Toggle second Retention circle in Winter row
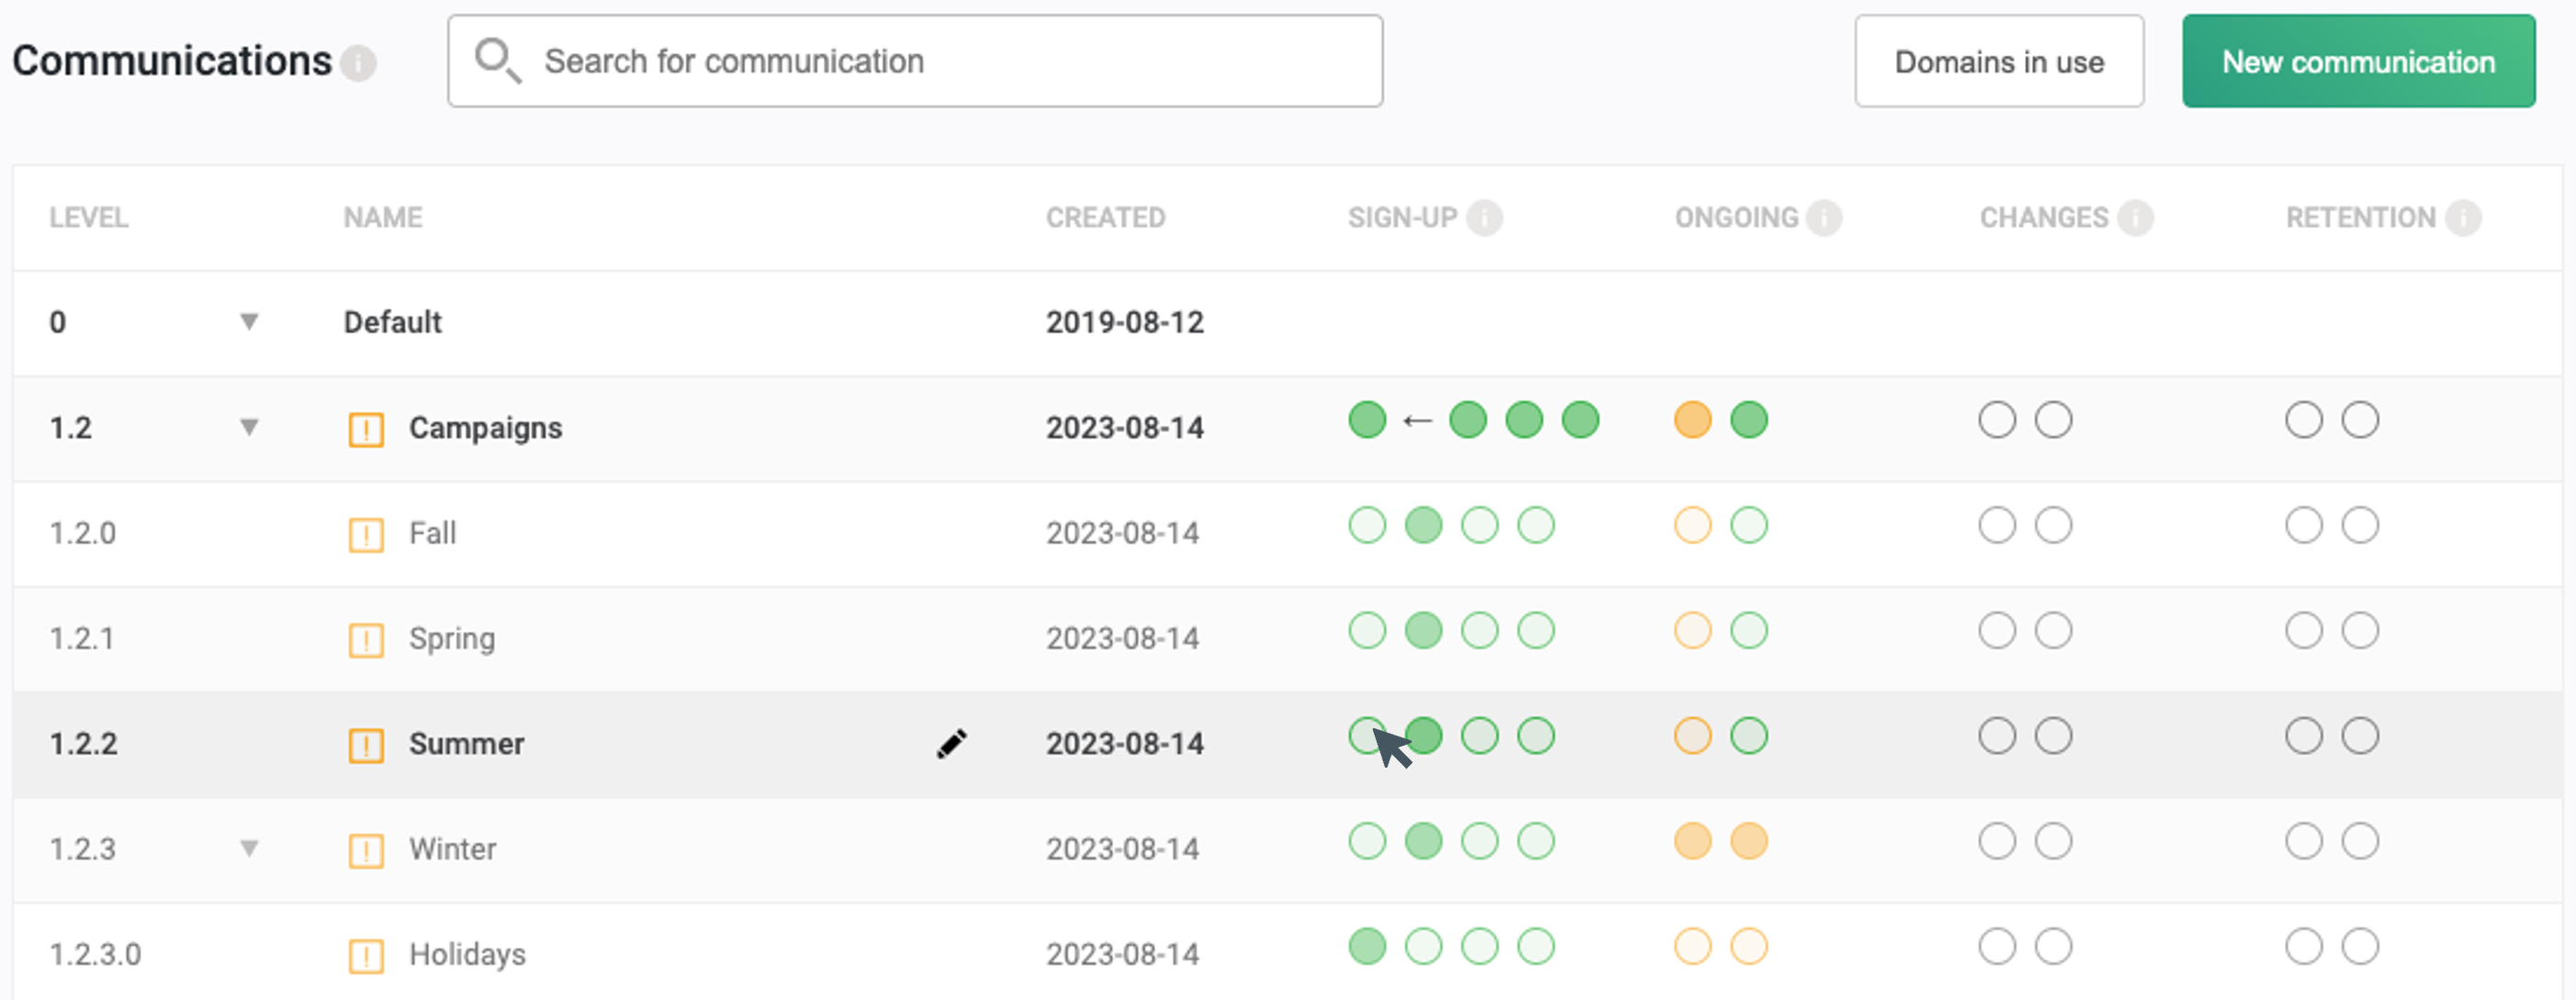The height and width of the screenshot is (1000, 2576). coord(2360,840)
